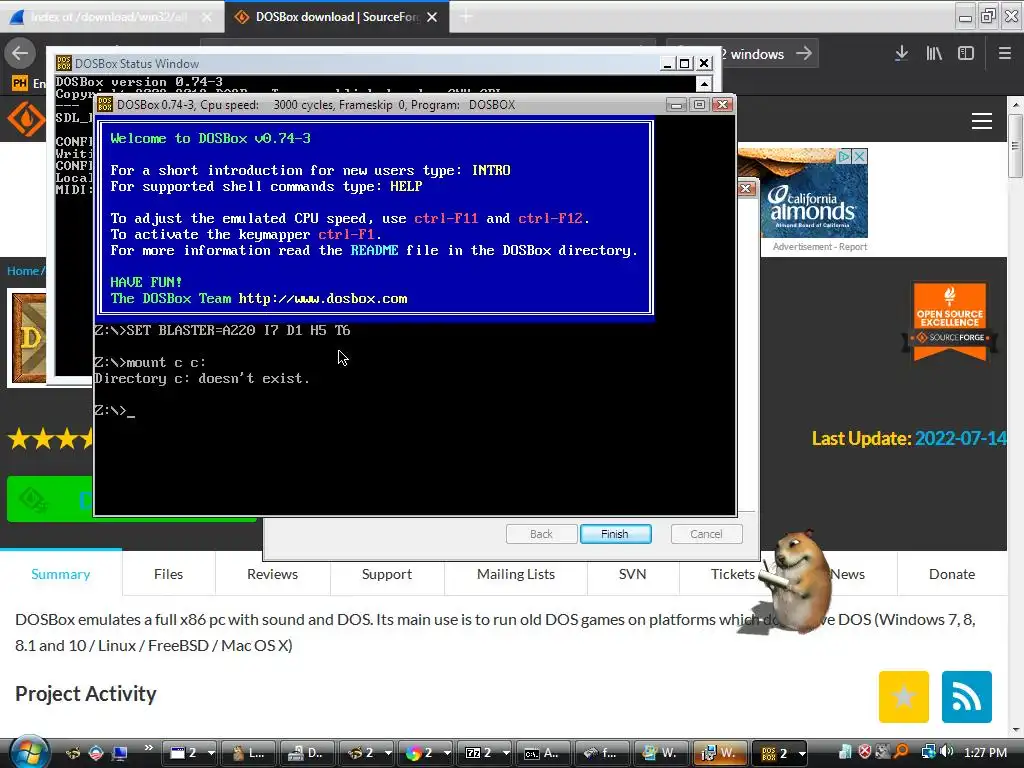Screen dimensions: 1024x768
Task: Click the Cancel button in the installer
Action: pos(706,534)
